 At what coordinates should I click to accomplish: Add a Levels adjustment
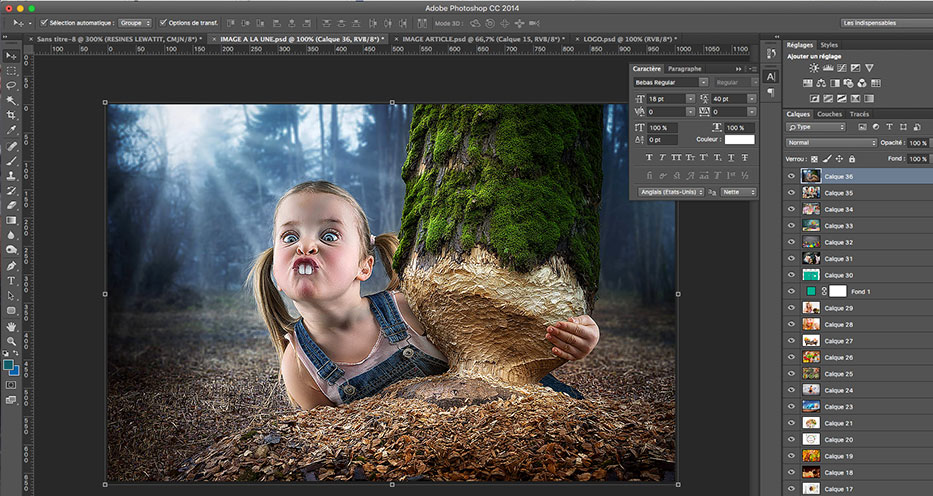coord(828,68)
